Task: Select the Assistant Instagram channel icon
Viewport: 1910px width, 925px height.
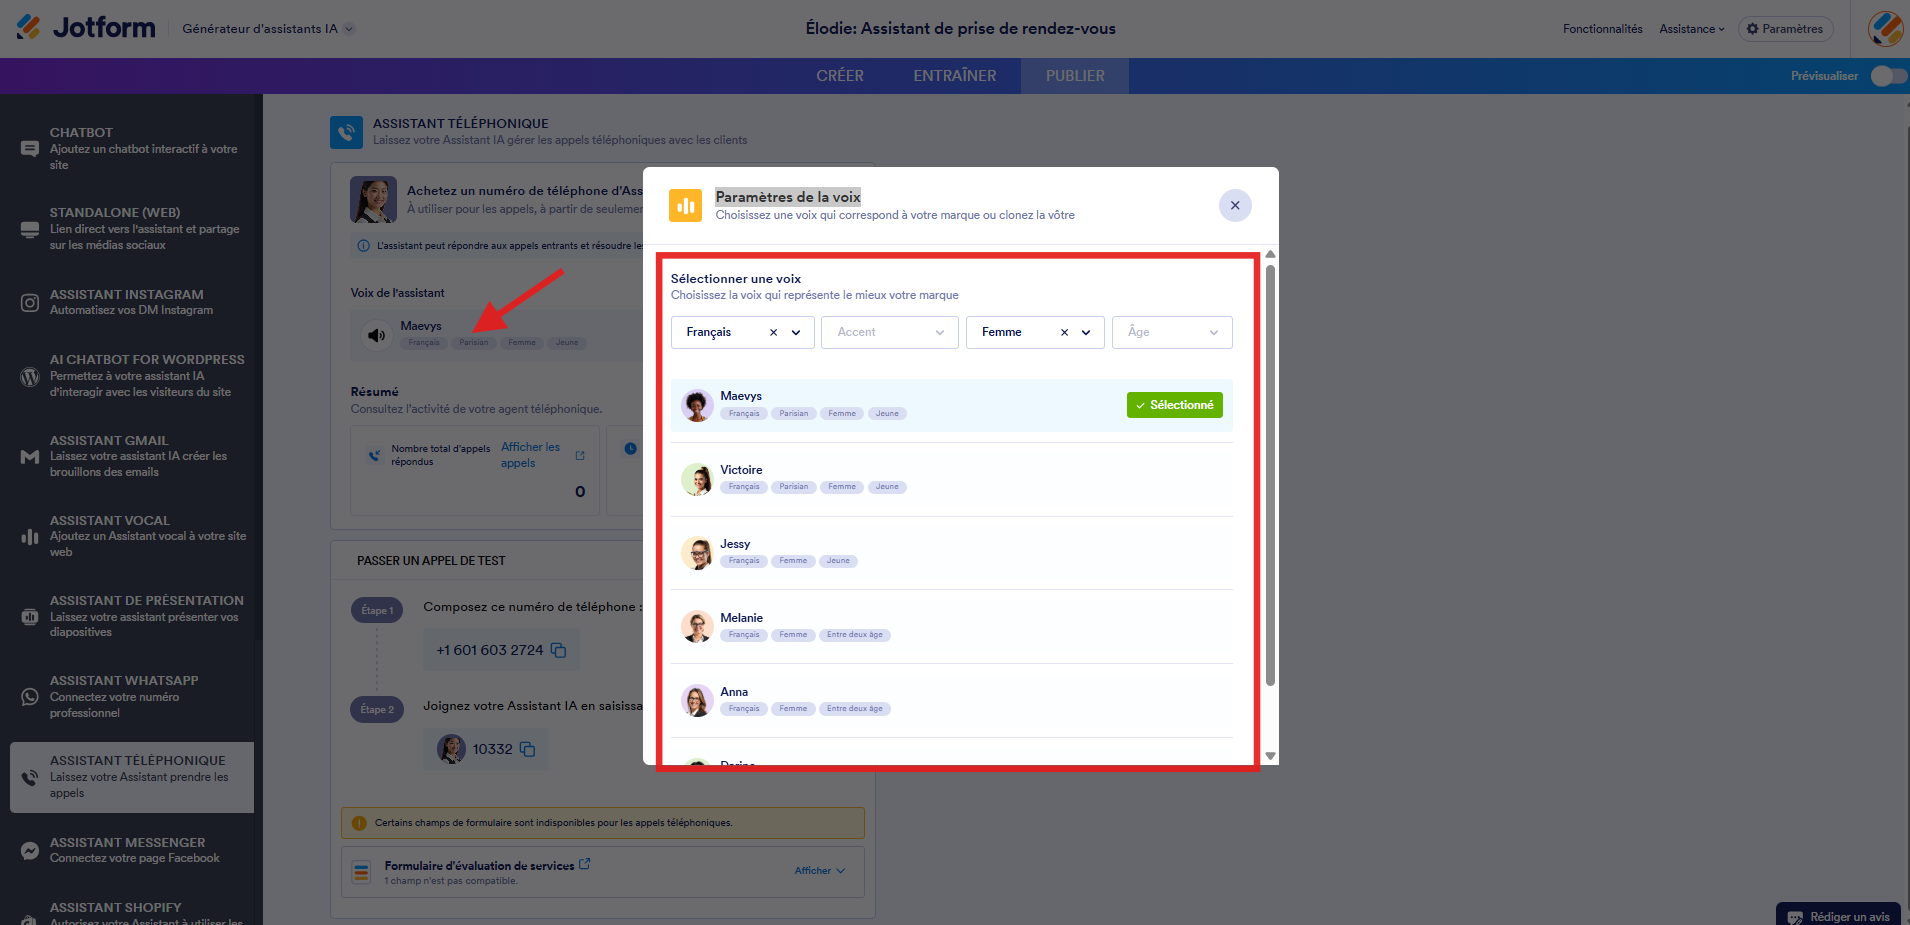Action: point(30,302)
